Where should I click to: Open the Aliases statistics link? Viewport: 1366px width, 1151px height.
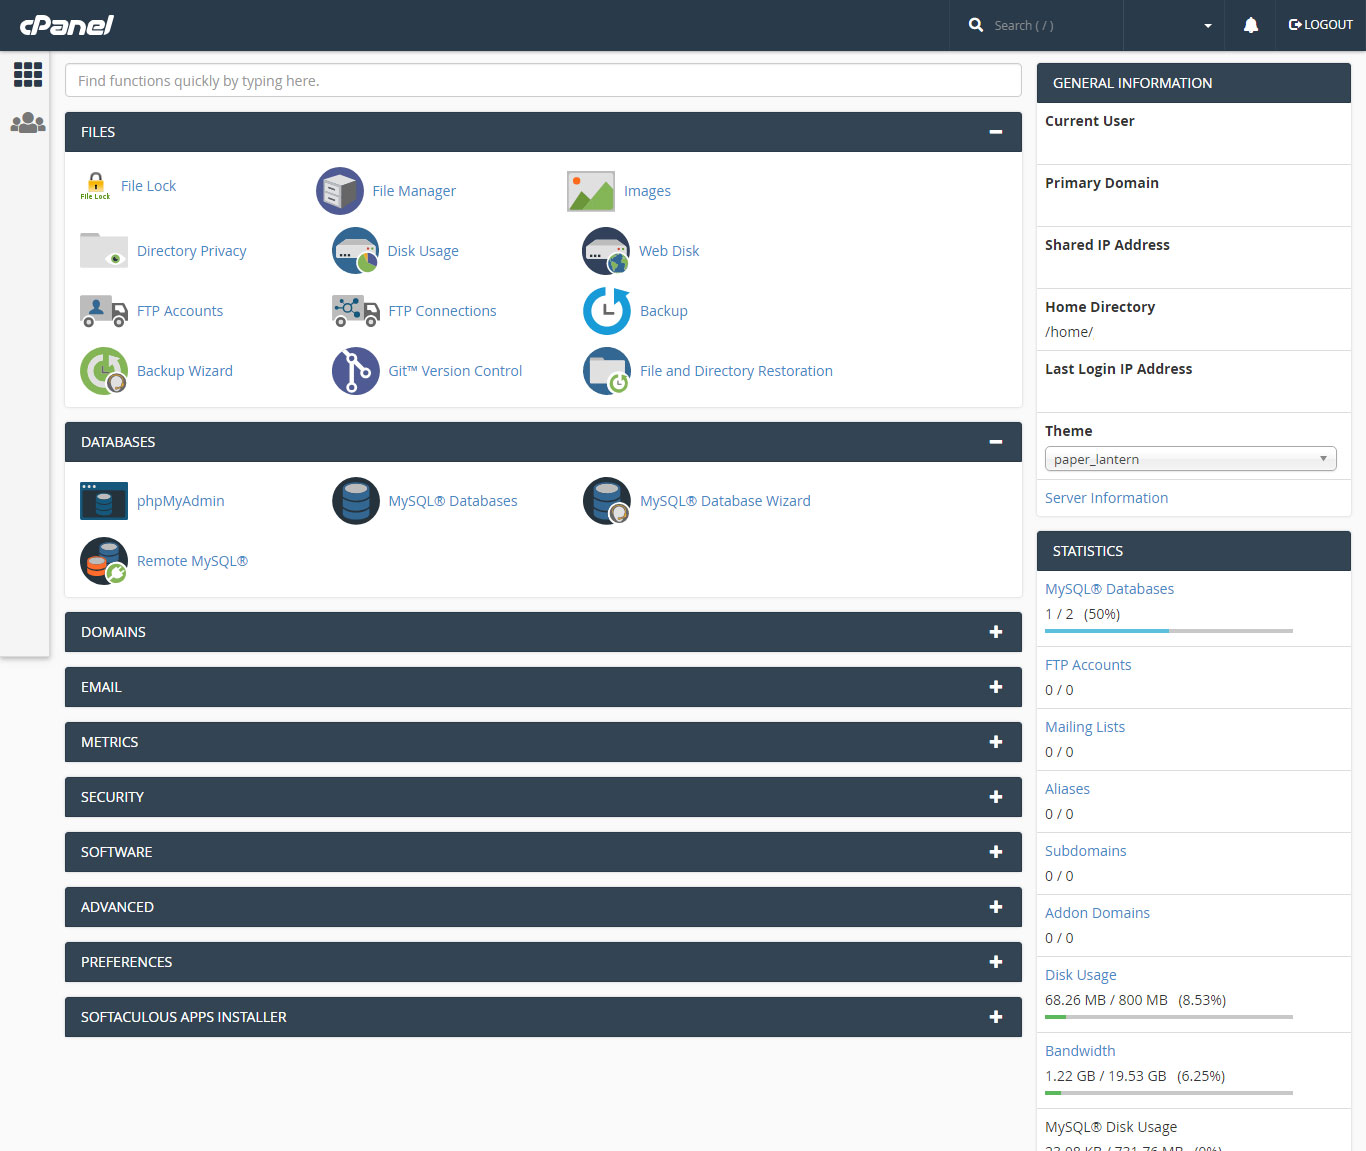click(x=1067, y=789)
